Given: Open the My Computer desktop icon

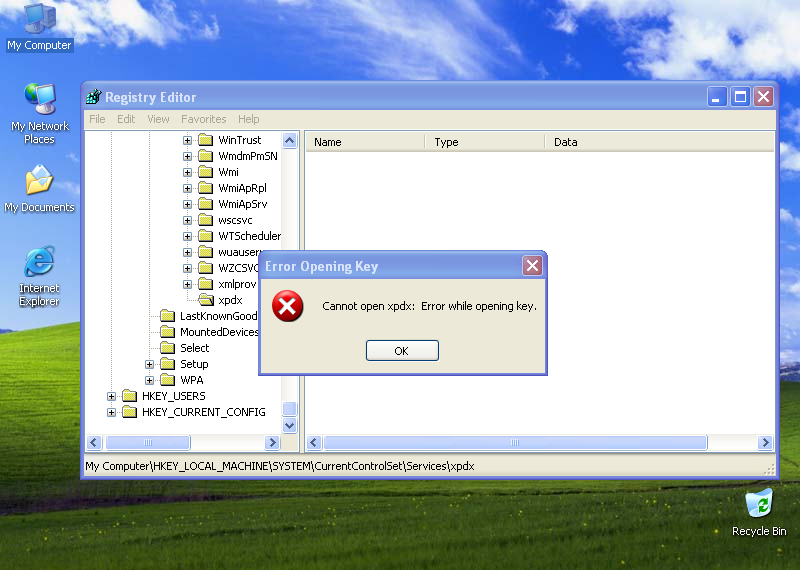Looking at the screenshot, I should 39,27.
